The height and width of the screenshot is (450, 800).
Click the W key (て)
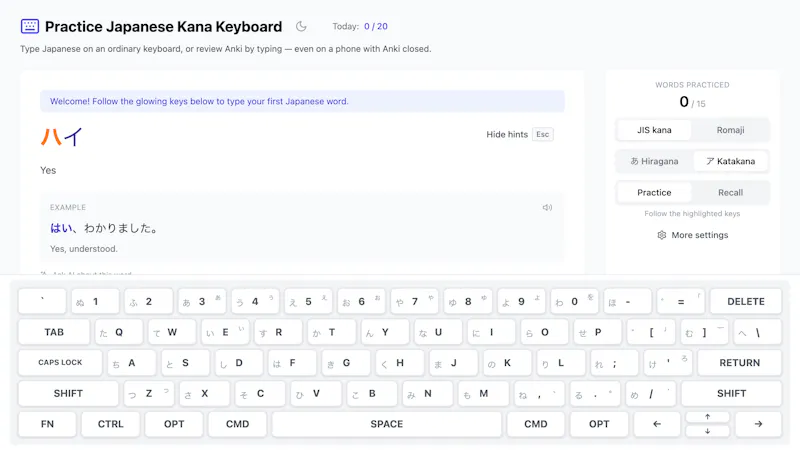[x=172, y=332]
